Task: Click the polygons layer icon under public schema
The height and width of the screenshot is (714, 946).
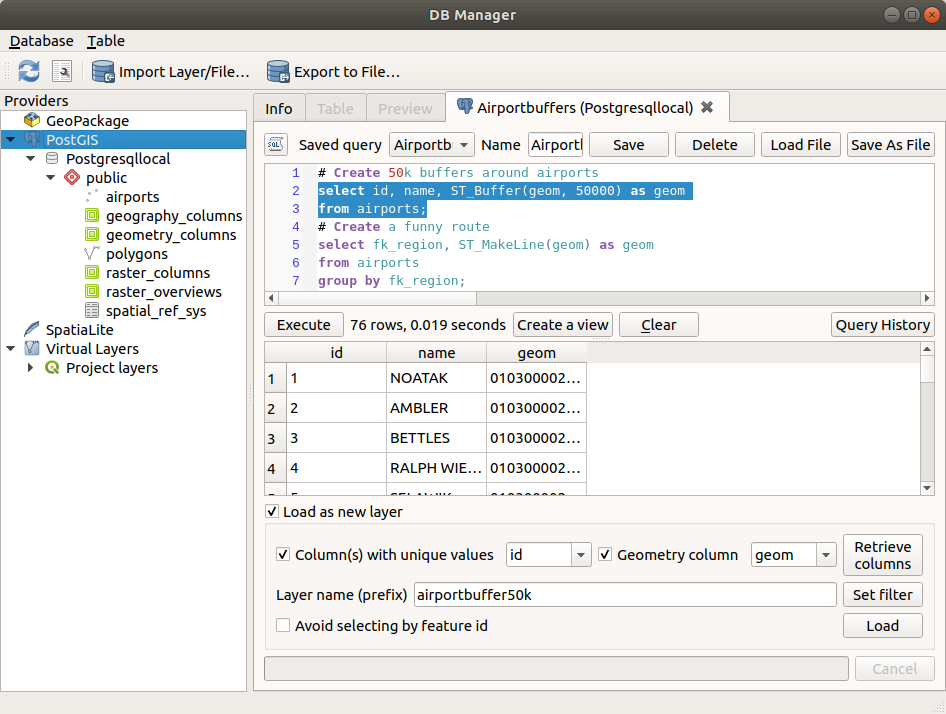Action: tap(90, 253)
